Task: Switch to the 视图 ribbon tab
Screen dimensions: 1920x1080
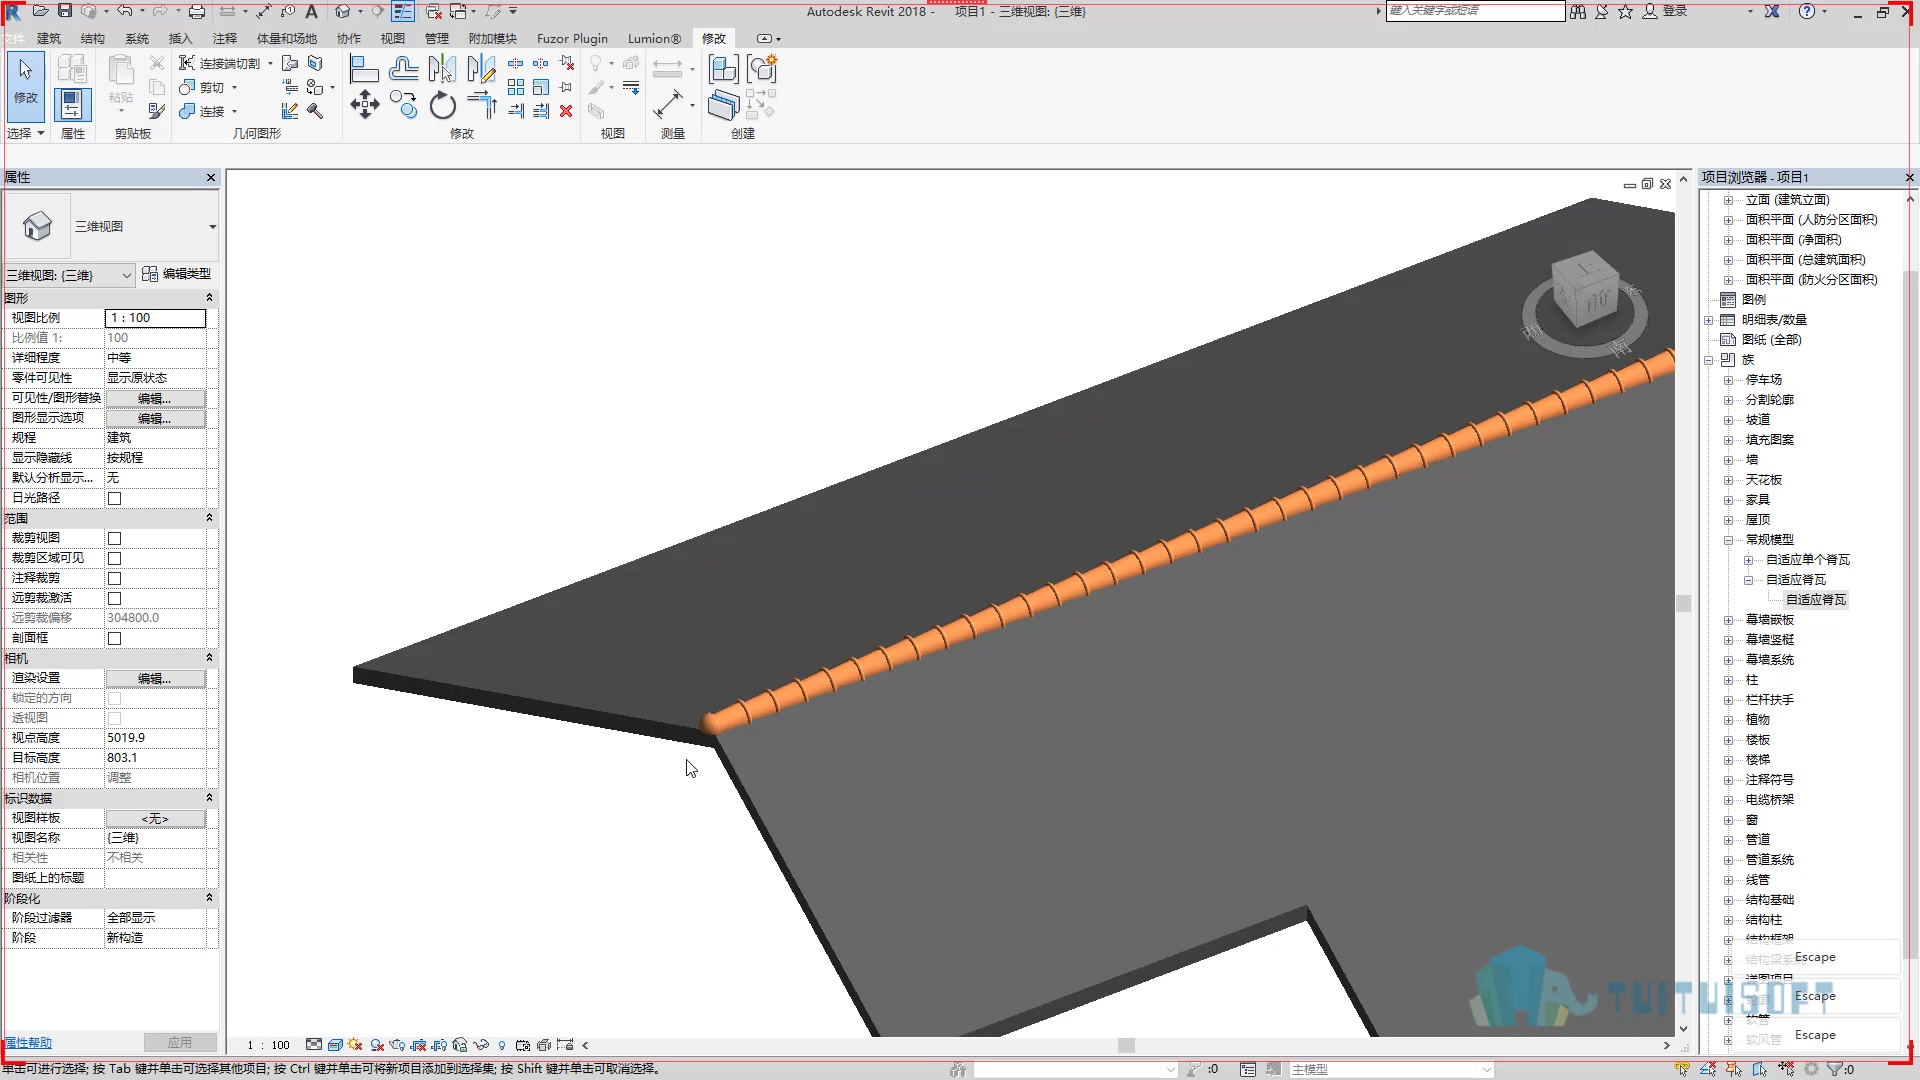Action: pos(393,38)
